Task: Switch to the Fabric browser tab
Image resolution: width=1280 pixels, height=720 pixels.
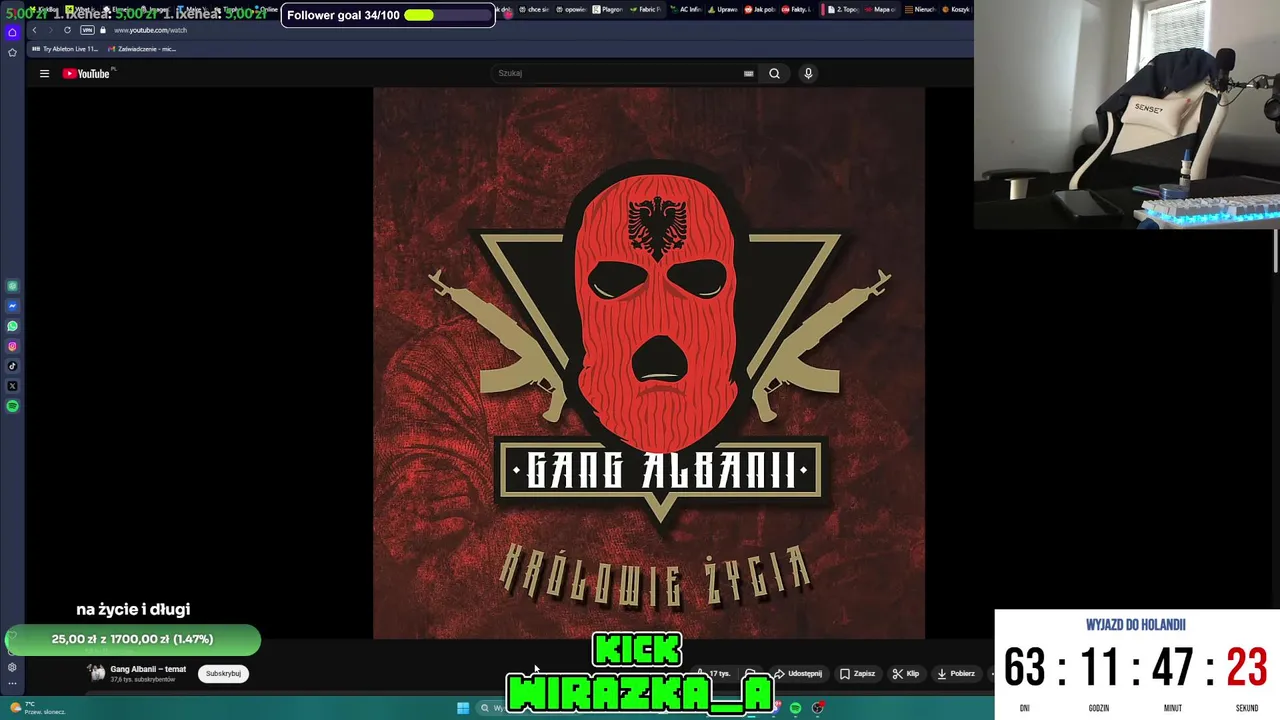Action: tap(647, 9)
